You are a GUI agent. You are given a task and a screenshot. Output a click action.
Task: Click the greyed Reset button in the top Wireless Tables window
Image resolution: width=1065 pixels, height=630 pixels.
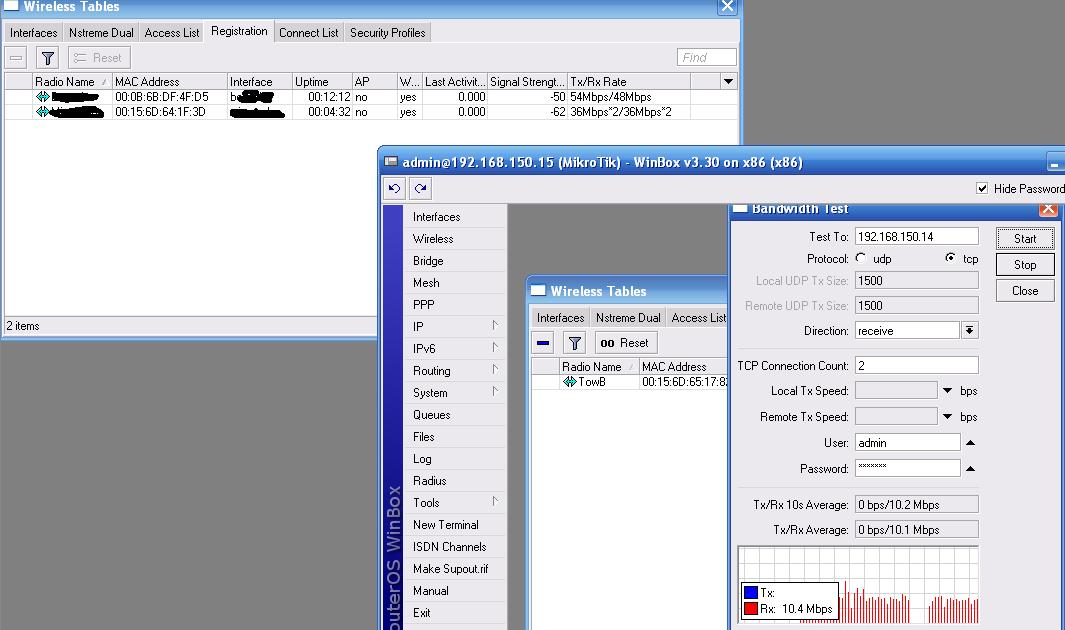tap(99, 58)
